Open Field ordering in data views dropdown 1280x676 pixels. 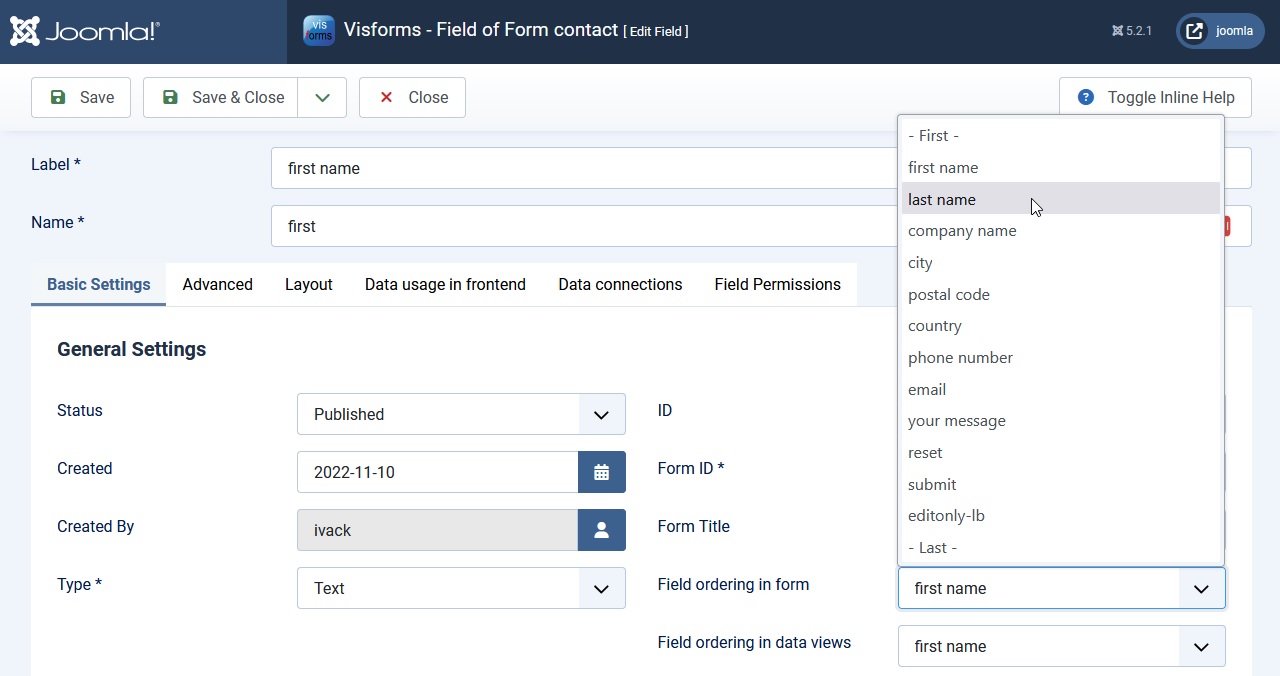pos(1061,646)
